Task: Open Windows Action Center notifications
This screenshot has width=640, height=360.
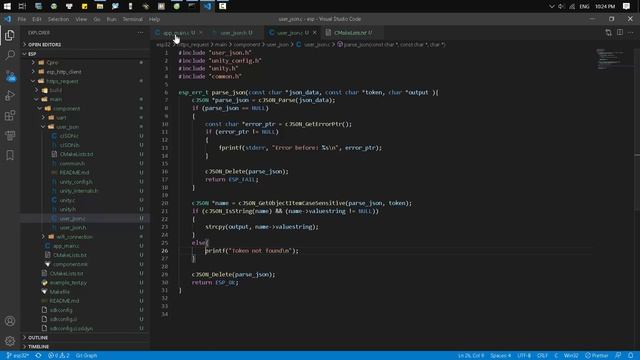Action: (x=626, y=6)
